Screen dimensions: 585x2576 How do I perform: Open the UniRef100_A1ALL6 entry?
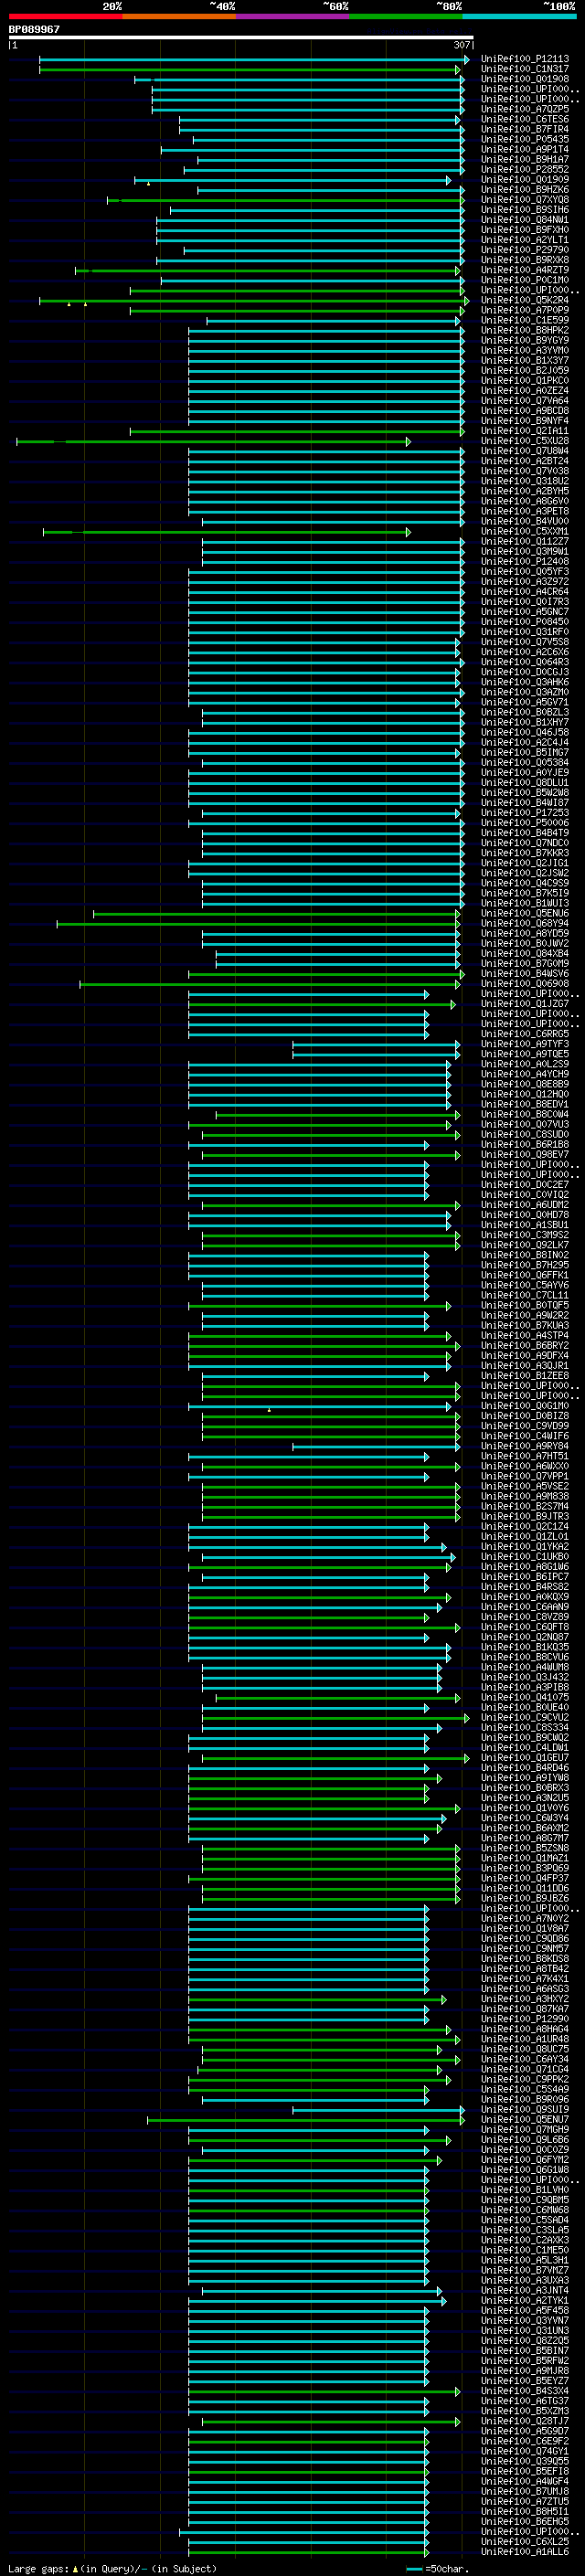click(525, 2552)
